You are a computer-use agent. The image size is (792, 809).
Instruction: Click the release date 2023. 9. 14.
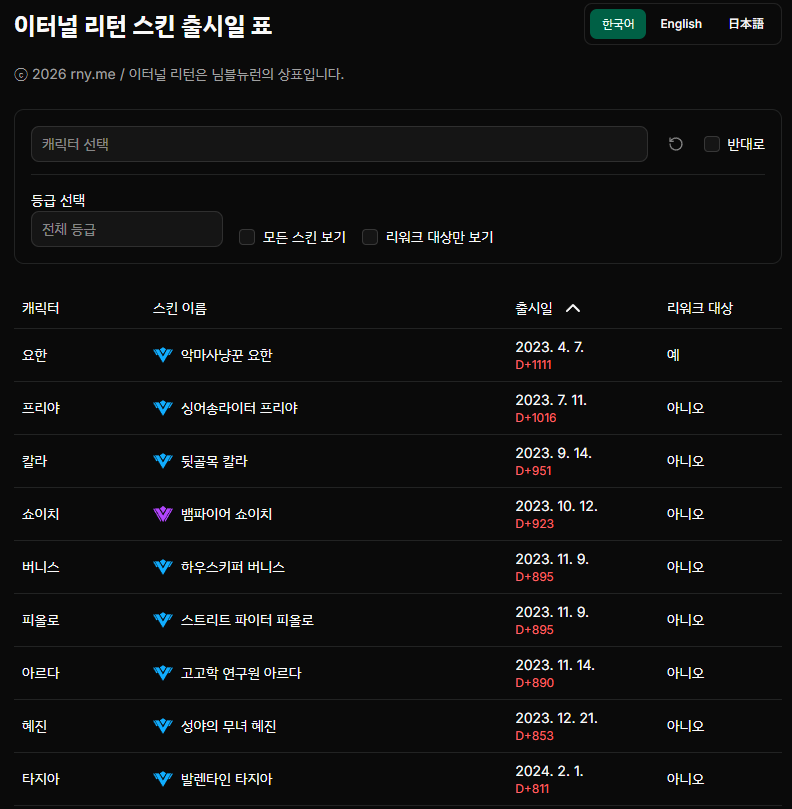click(554, 454)
